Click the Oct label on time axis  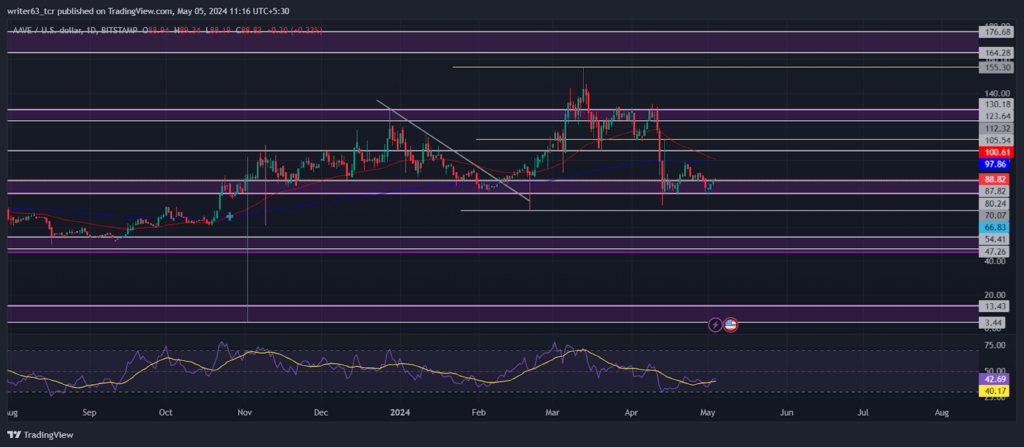[166, 414]
